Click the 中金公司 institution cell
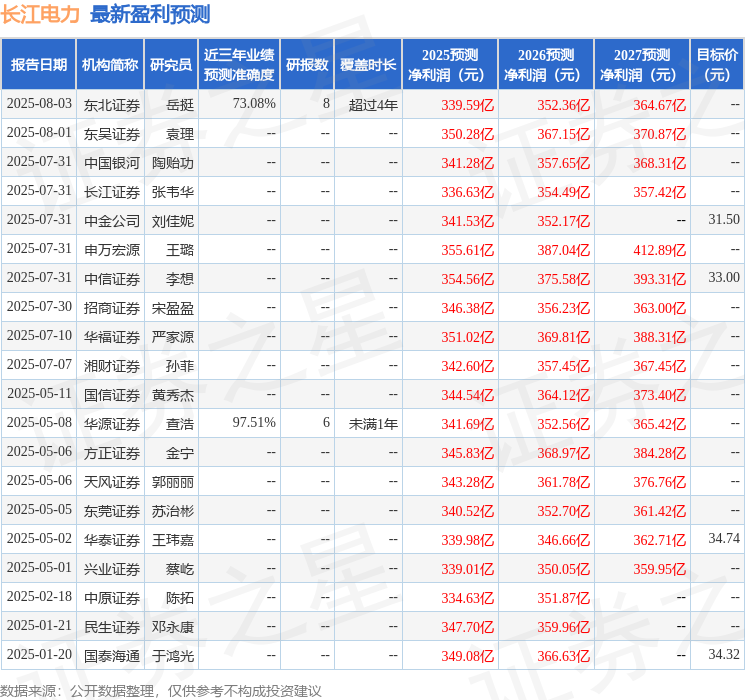 (112, 221)
